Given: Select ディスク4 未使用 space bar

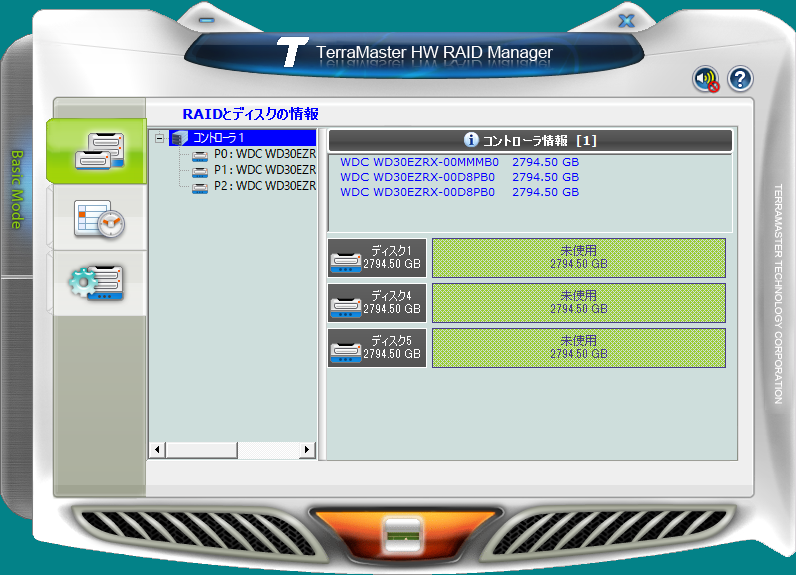Looking at the screenshot, I should 579,303.
